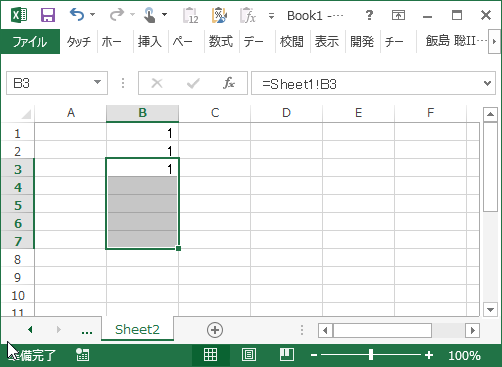Switch to the 校閲 ribbon tab
The height and width of the screenshot is (367, 502).
[x=292, y=42]
